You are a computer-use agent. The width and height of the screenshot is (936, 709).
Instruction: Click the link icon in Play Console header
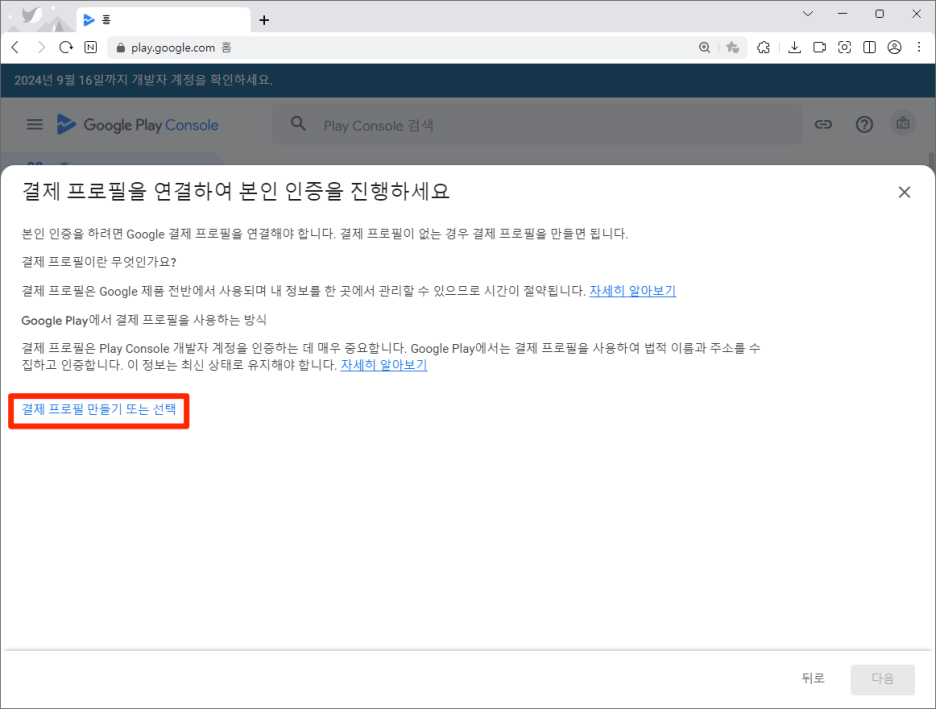coord(823,124)
